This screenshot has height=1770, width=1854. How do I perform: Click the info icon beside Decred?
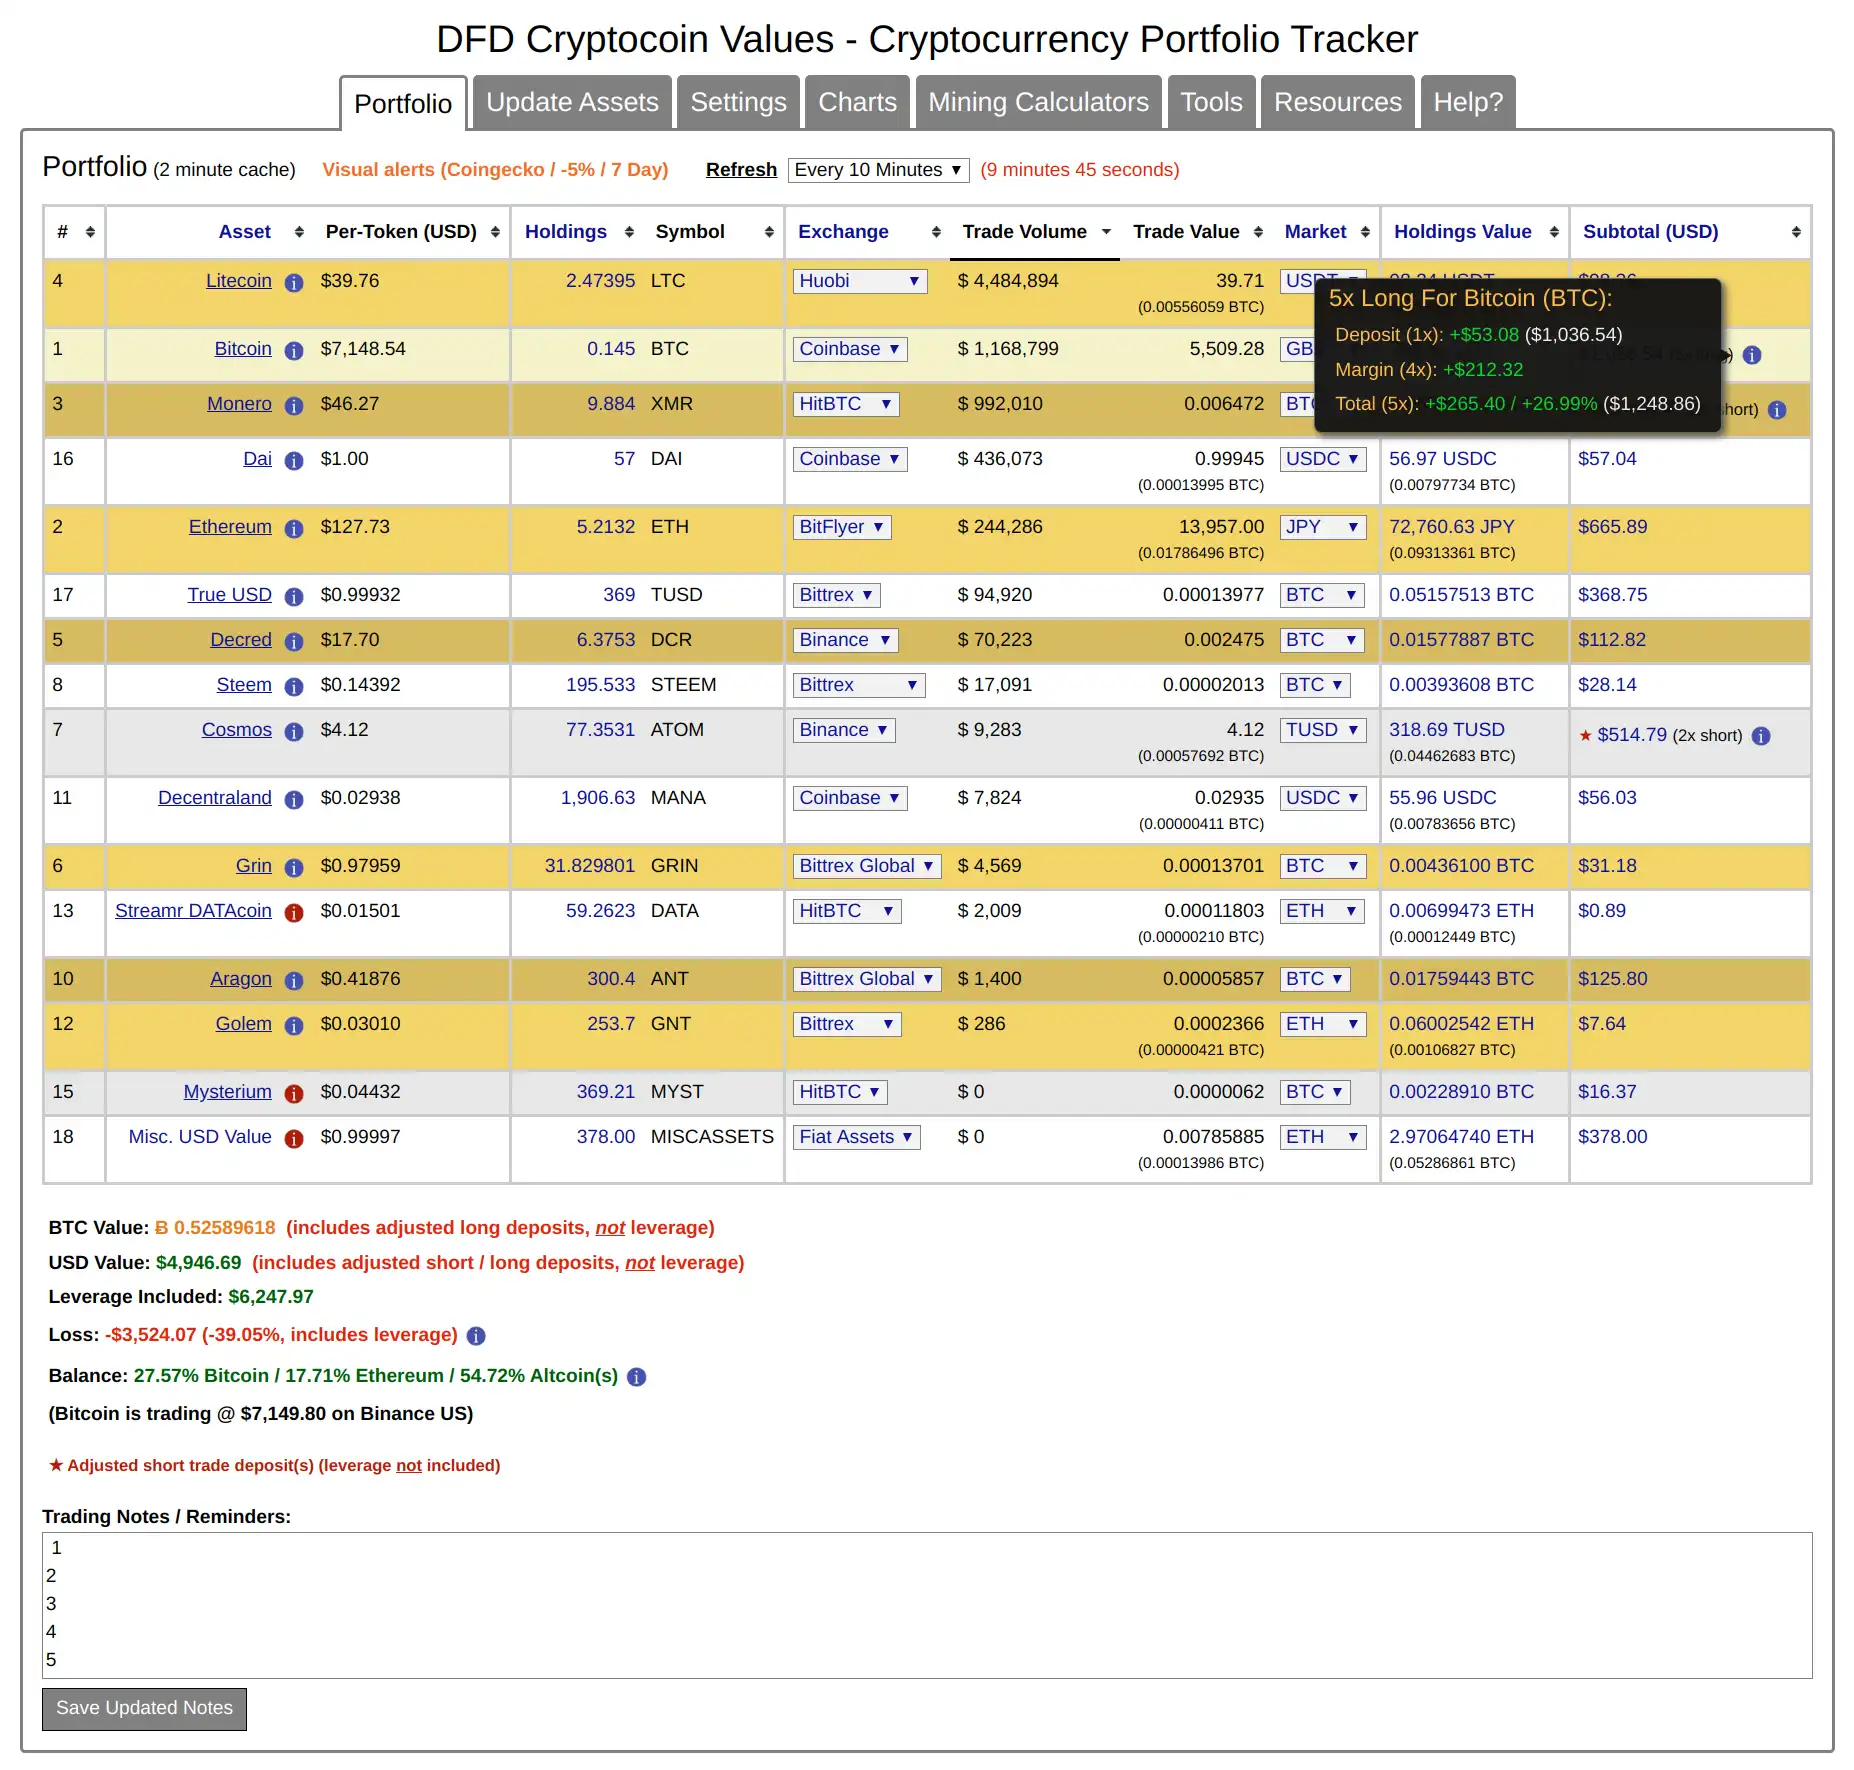pyautogui.click(x=294, y=642)
